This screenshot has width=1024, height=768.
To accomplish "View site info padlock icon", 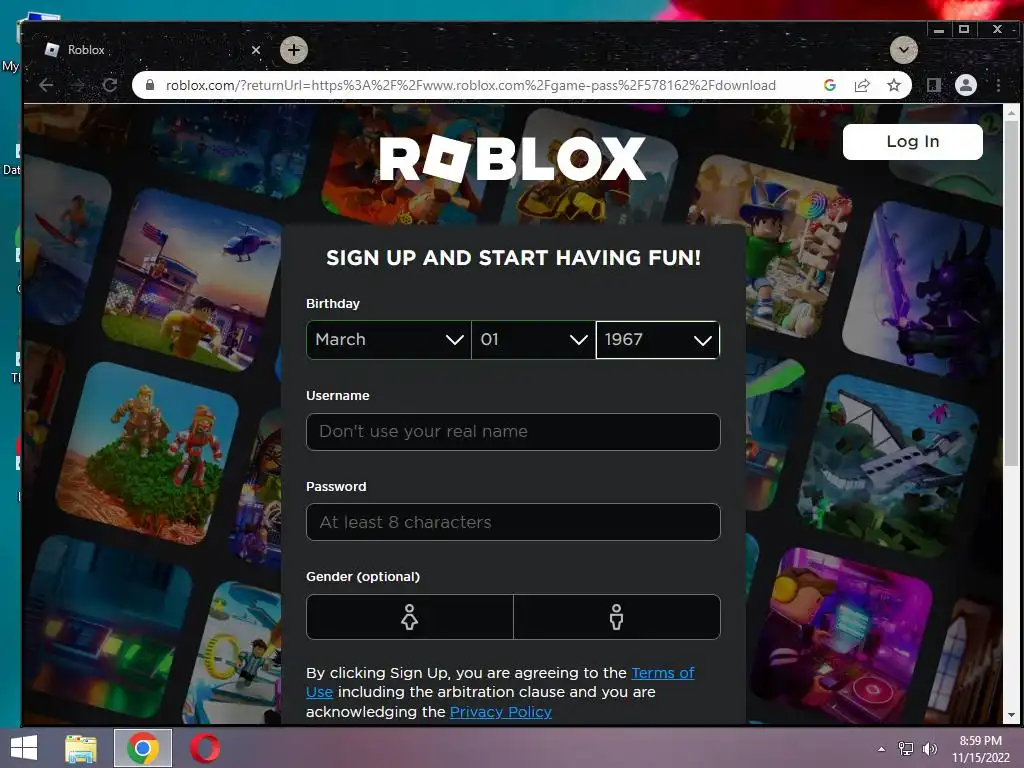I will [x=150, y=85].
